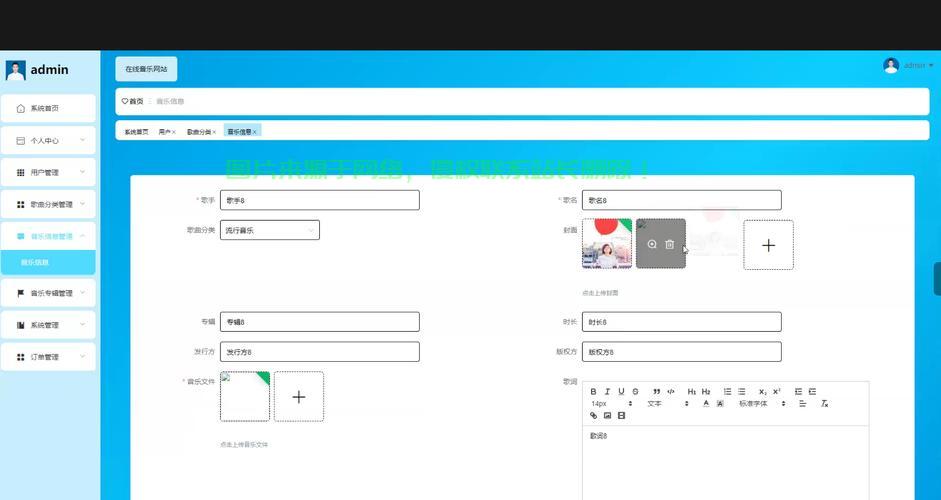Expand the 音乐专辑管理 sidebar menu chevron
This screenshot has height=500, width=941.
pos(82,293)
